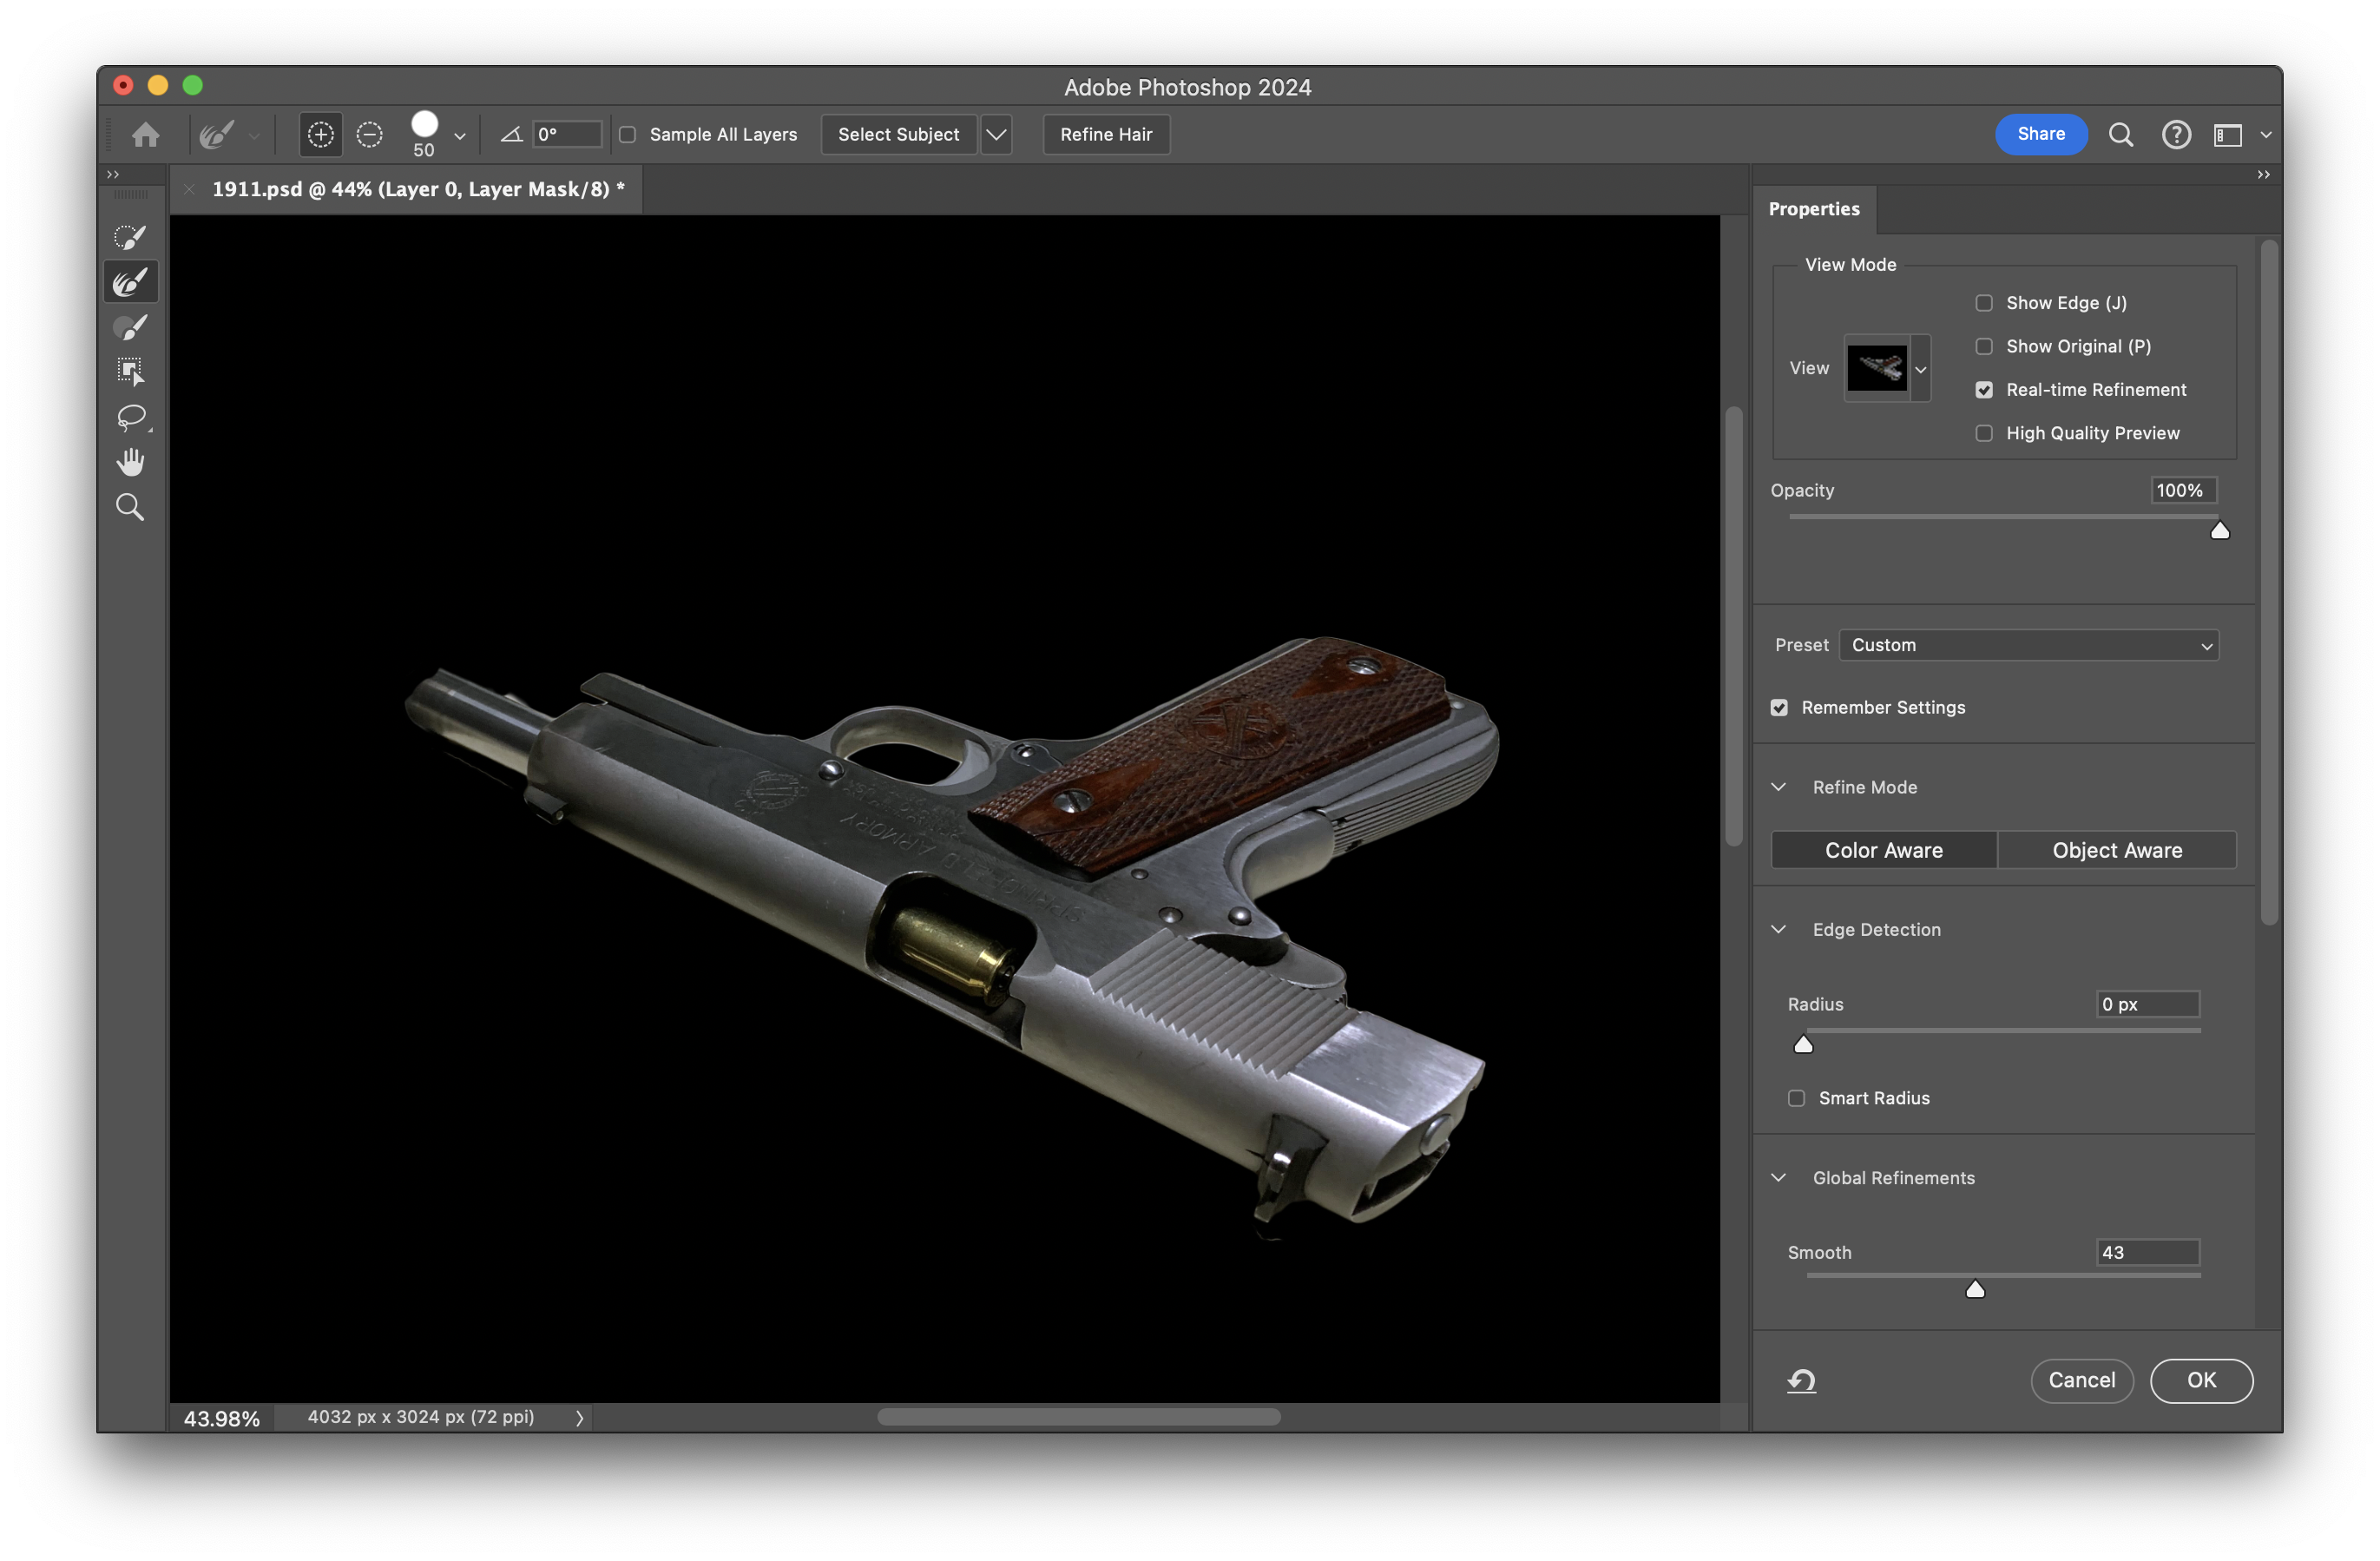Disable Real-time Refinement checkbox
Viewport: 2380px width, 1561px height.
pos(1984,390)
